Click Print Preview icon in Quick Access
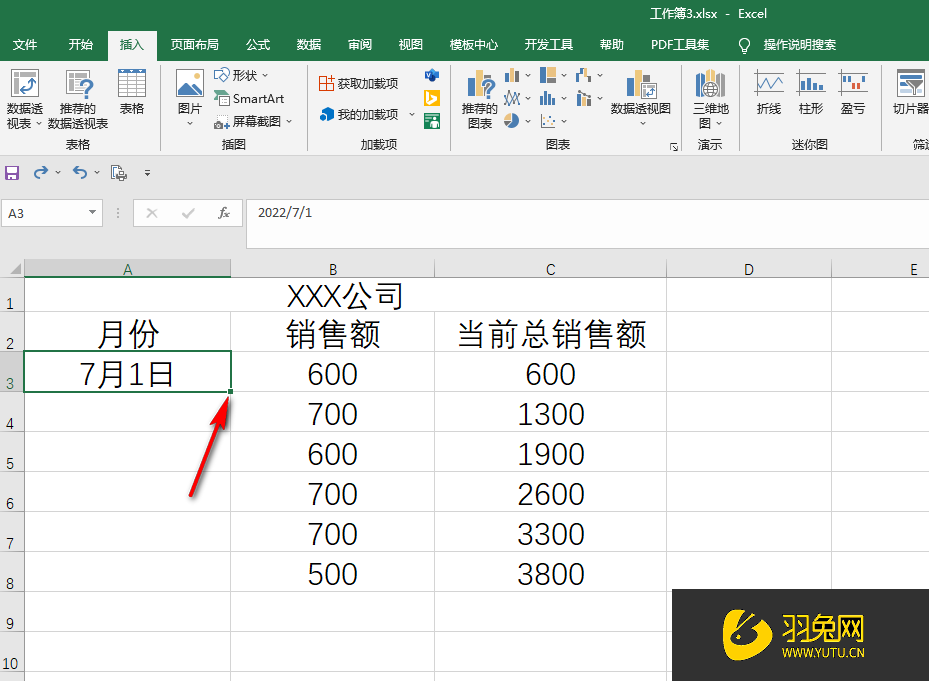This screenshot has height=681, width=929. click(118, 173)
